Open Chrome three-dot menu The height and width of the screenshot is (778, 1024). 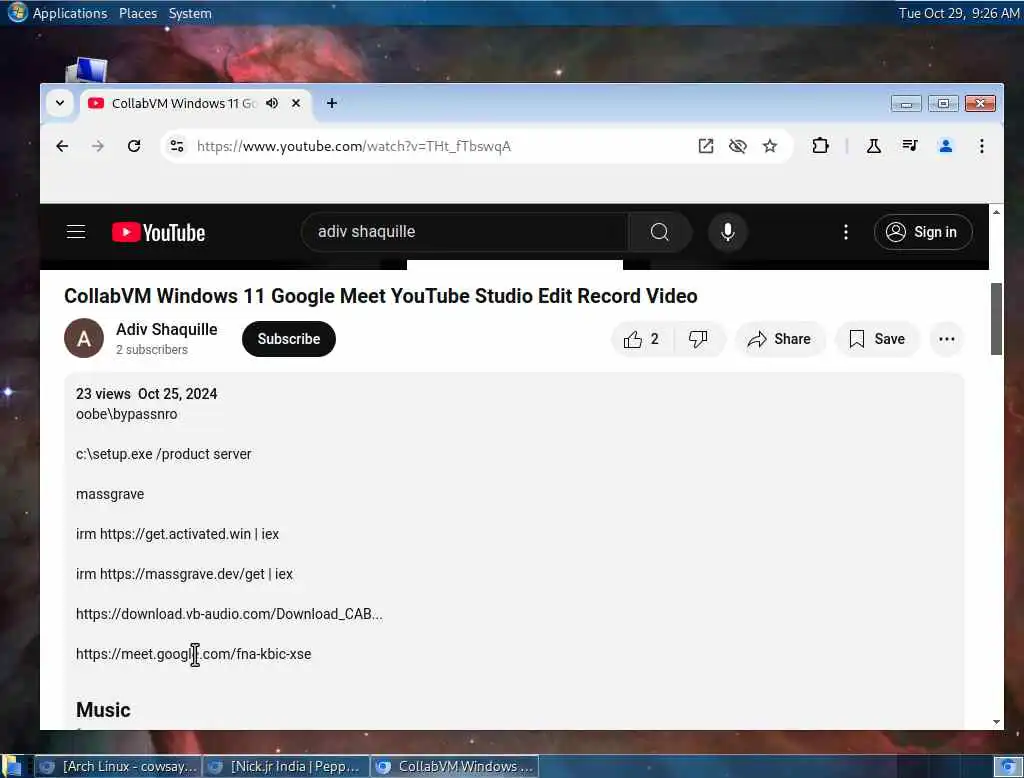tap(982, 146)
